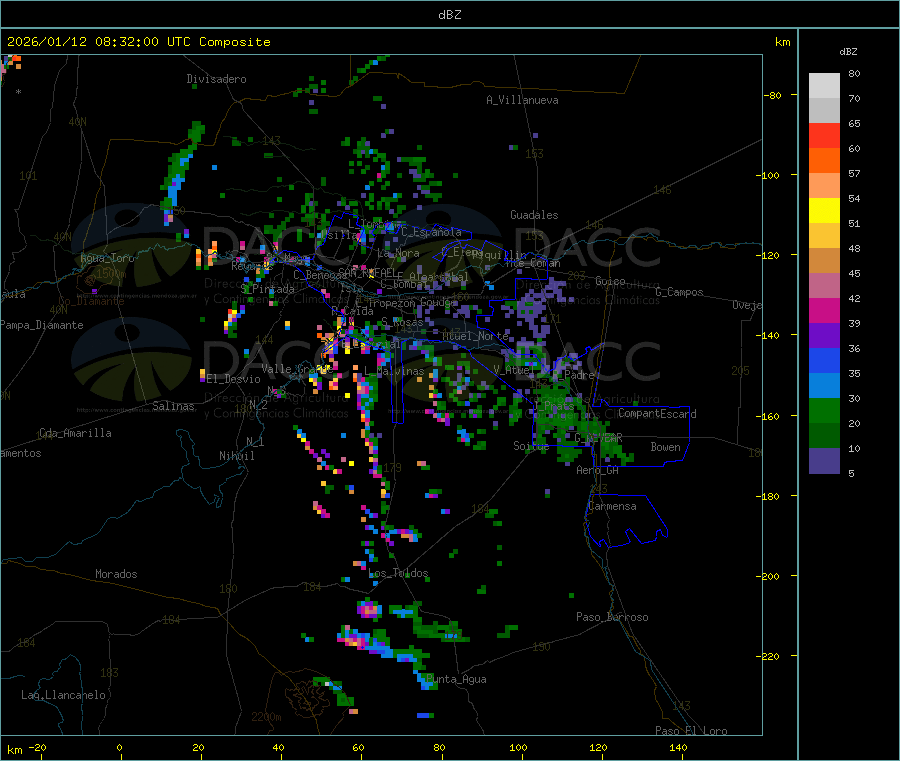Screen dimensions: 900x761
Task: Click the Divisadero location label
Action: point(216,79)
